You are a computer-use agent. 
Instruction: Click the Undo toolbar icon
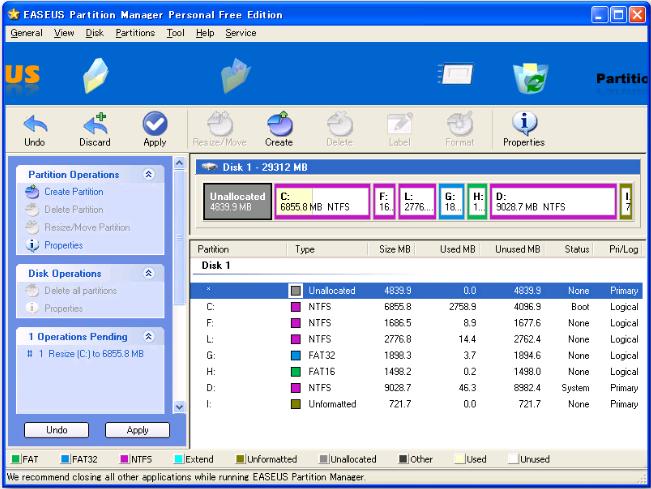tap(35, 124)
